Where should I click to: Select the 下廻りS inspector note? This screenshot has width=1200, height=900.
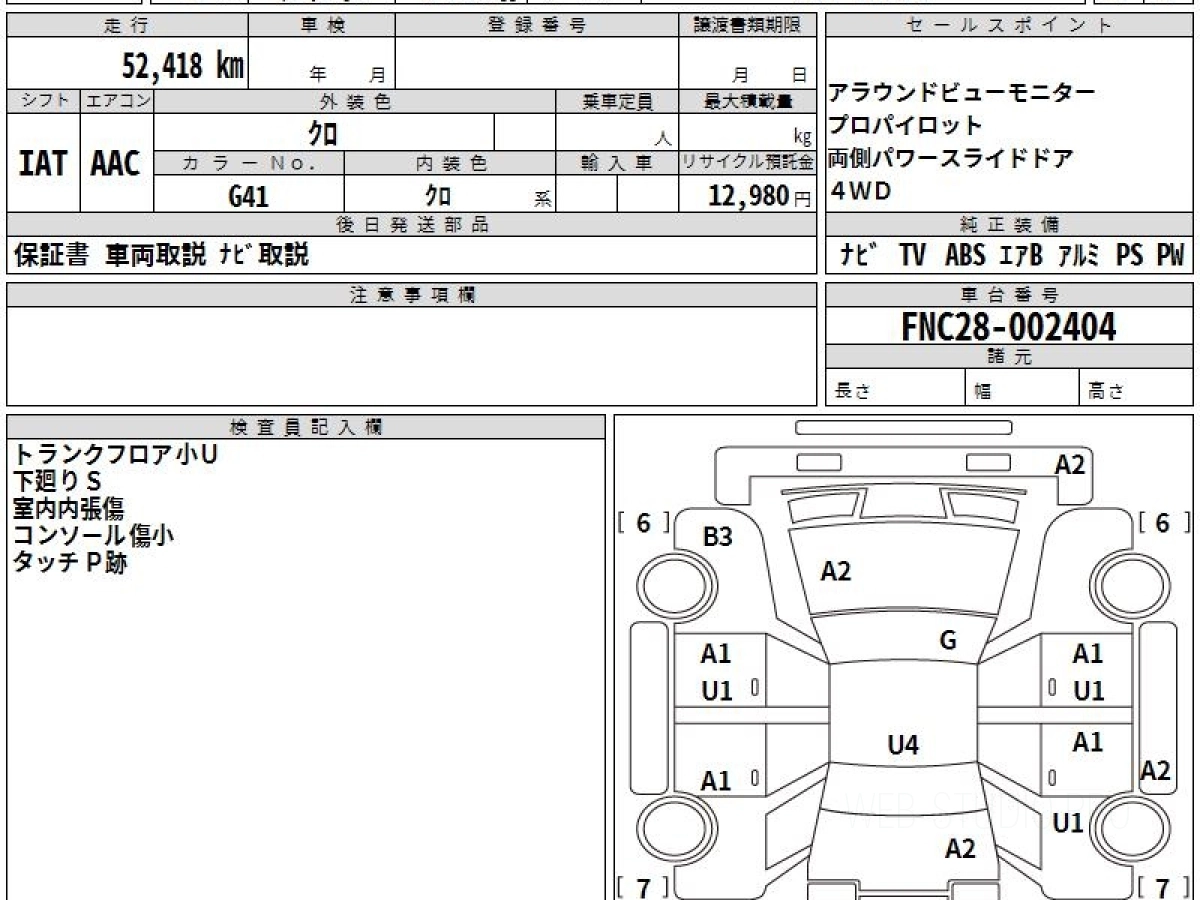[x=57, y=481]
